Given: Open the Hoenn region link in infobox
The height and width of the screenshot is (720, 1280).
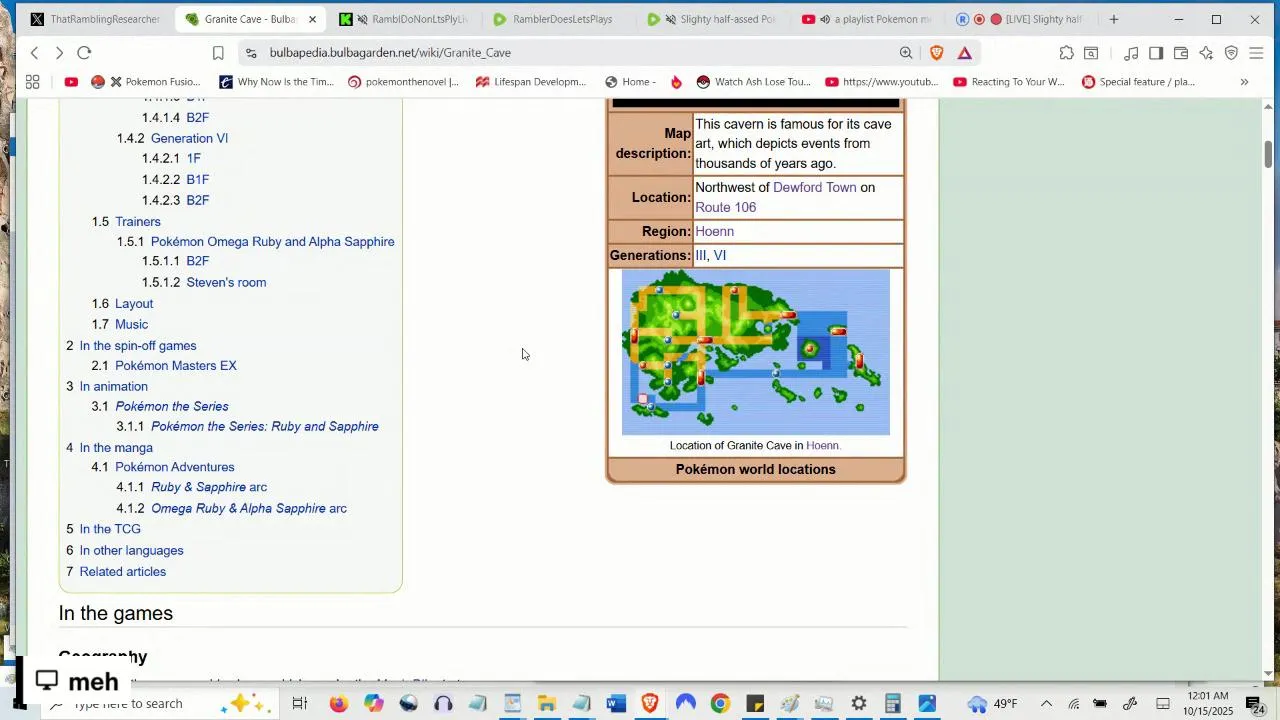Looking at the screenshot, I should pos(714,231).
